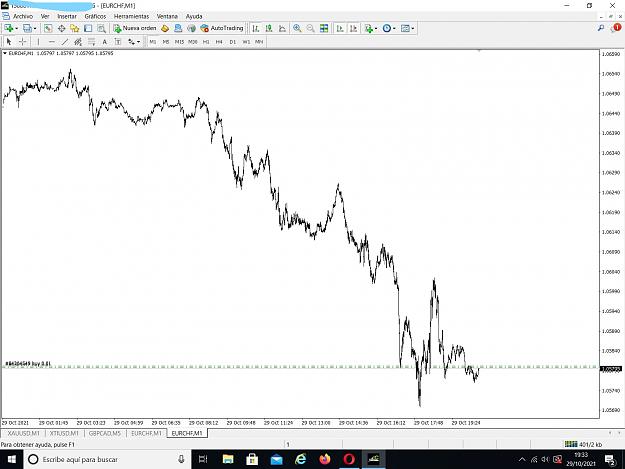Open the Ventana menu
This screenshot has width=625, height=469.
point(167,16)
